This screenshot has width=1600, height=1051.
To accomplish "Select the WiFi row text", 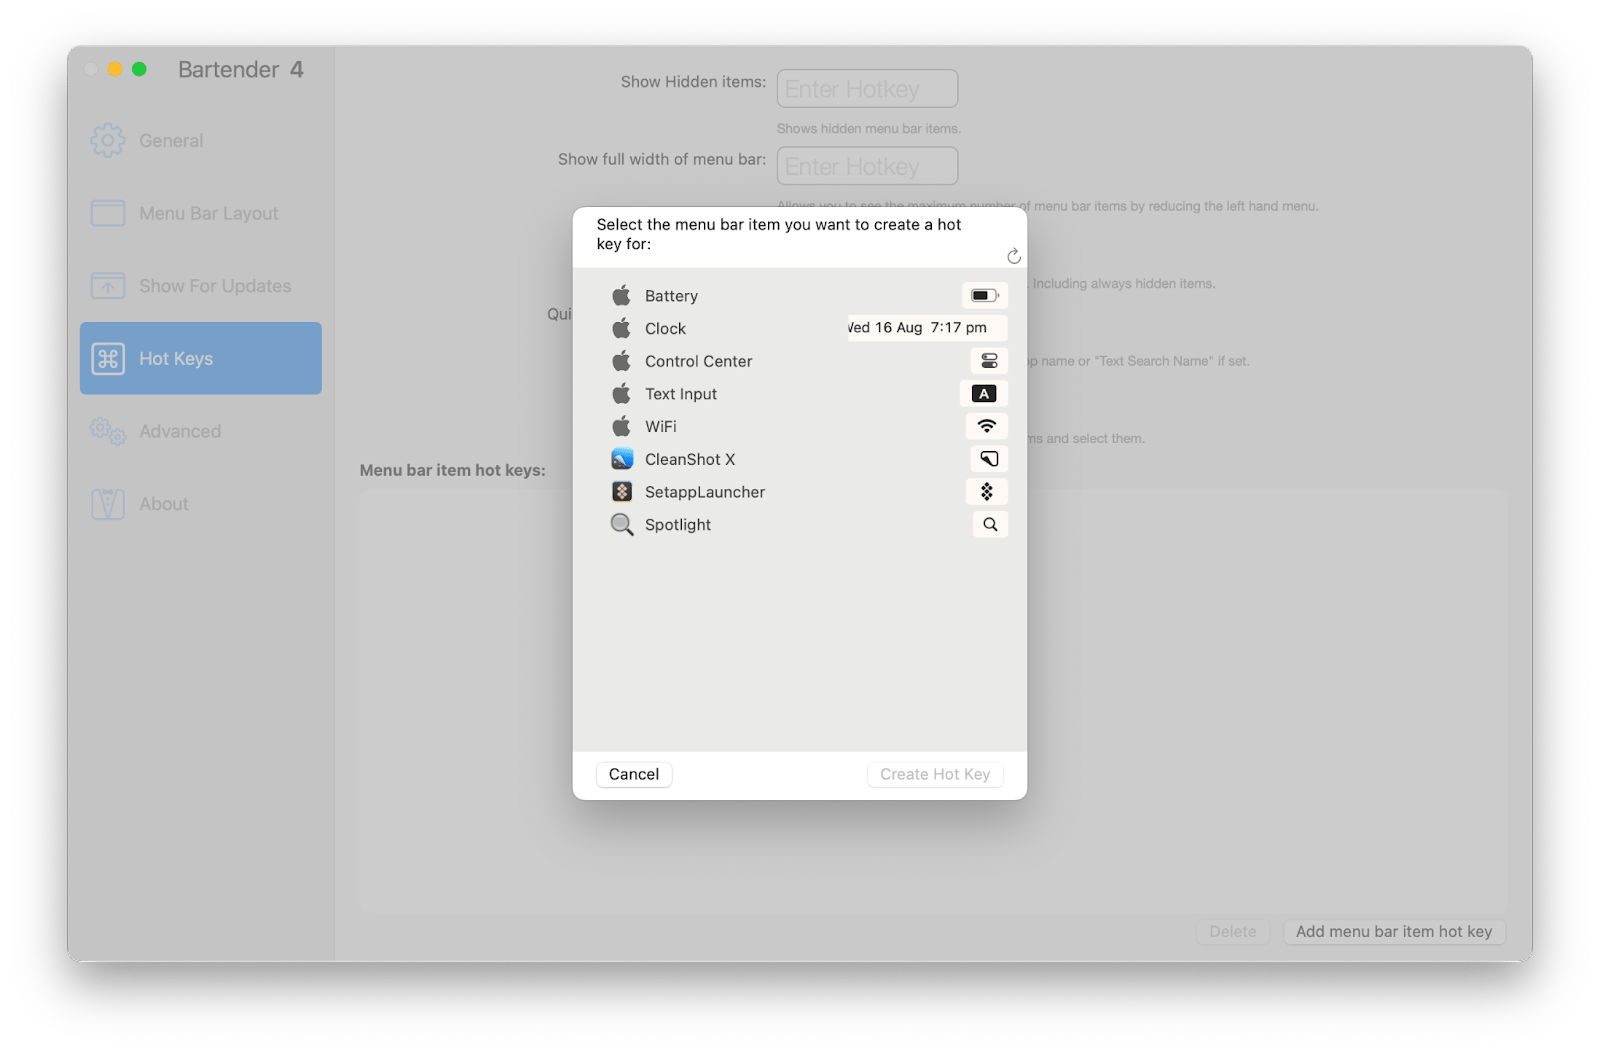I will click(660, 426).
